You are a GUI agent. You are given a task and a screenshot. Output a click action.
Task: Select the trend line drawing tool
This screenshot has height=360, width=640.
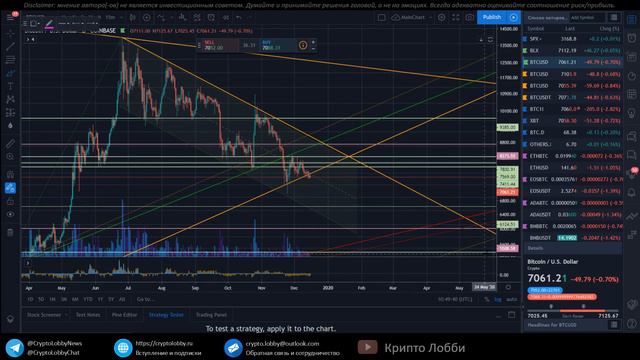[10, 46]
